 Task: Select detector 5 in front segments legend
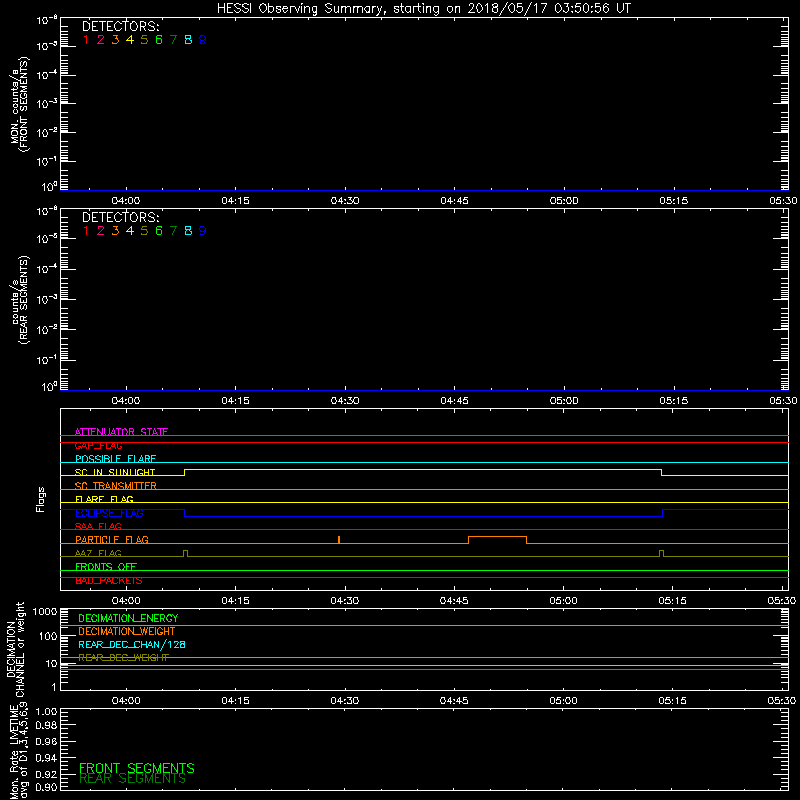144,40
